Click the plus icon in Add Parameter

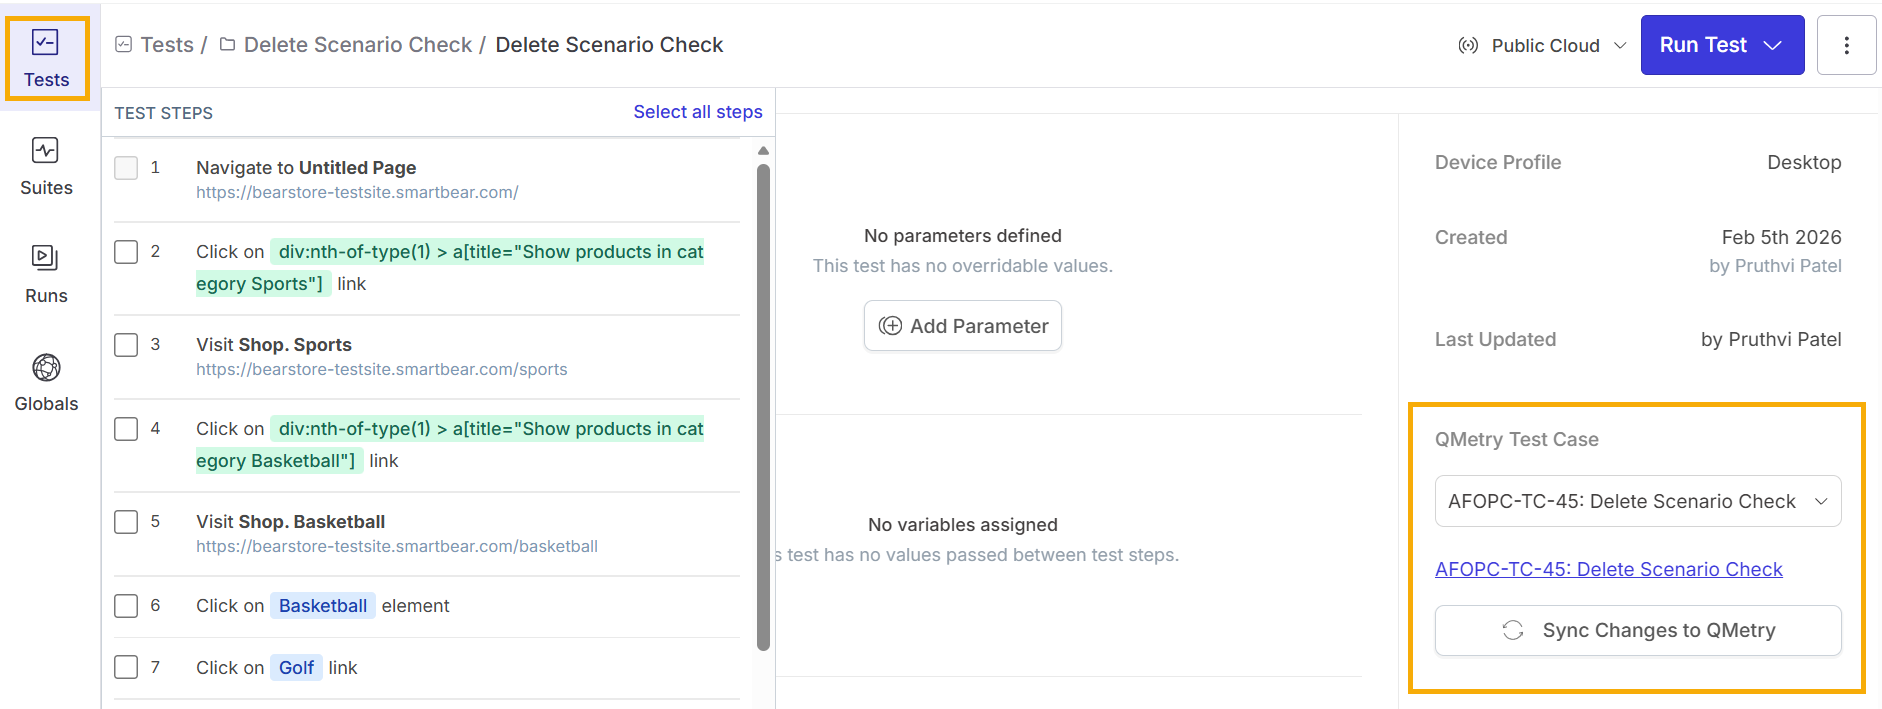[890, 326]
